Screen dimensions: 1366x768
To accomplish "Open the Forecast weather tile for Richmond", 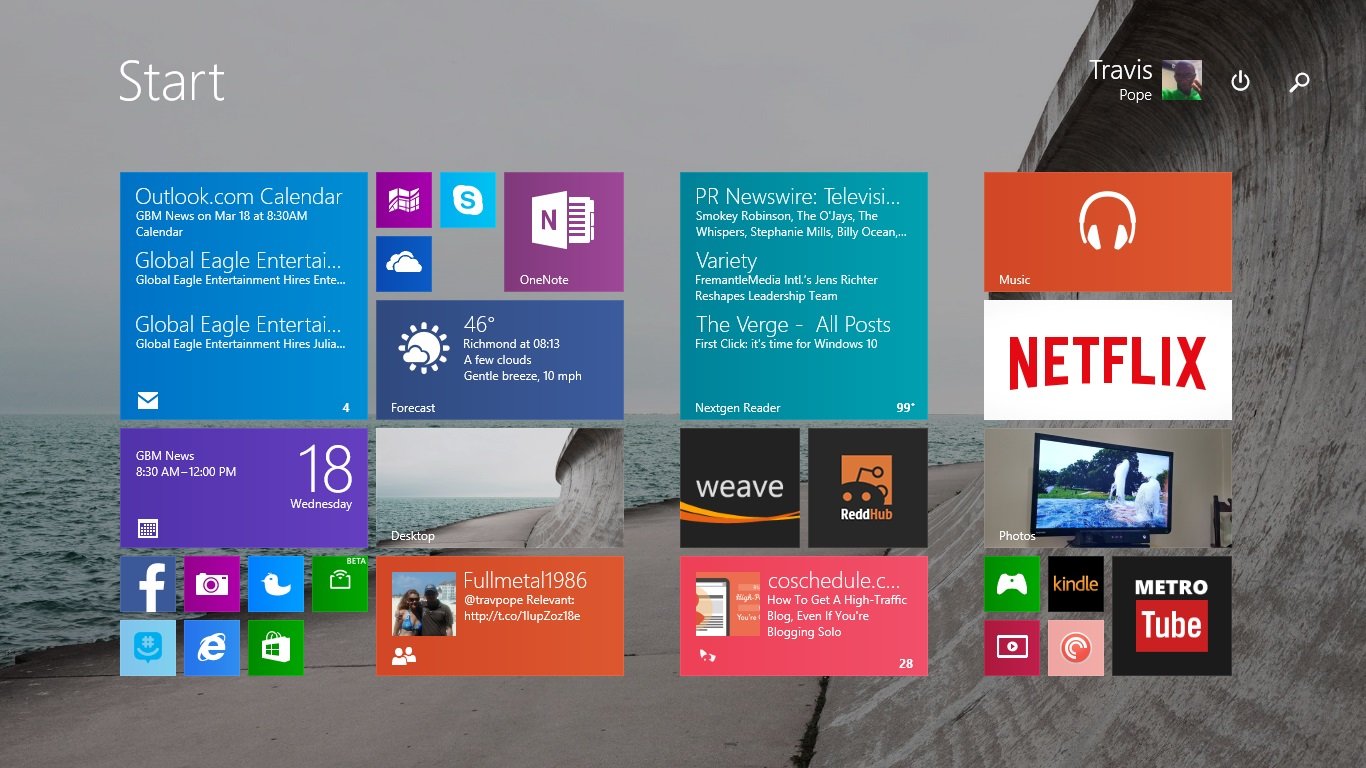I will click(500, 360).
